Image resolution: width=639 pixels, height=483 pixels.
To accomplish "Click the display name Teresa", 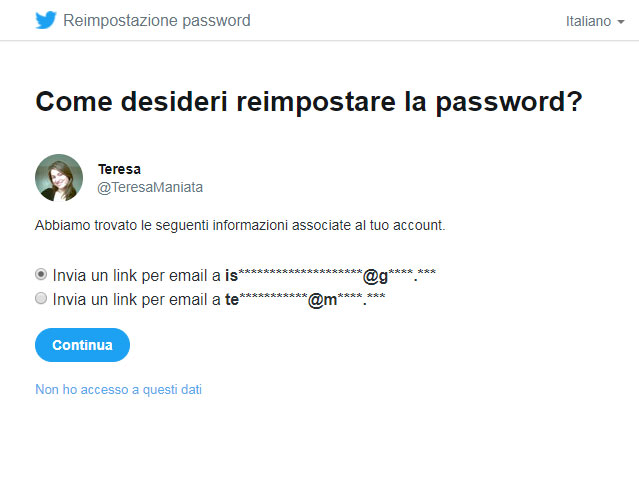I will [x=119, y=169].
